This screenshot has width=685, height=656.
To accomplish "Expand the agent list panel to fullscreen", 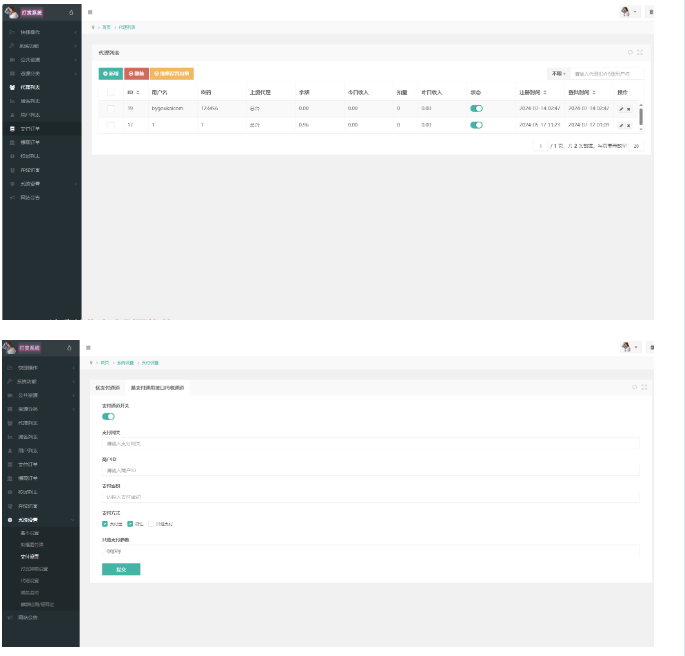I will [640, 51].
